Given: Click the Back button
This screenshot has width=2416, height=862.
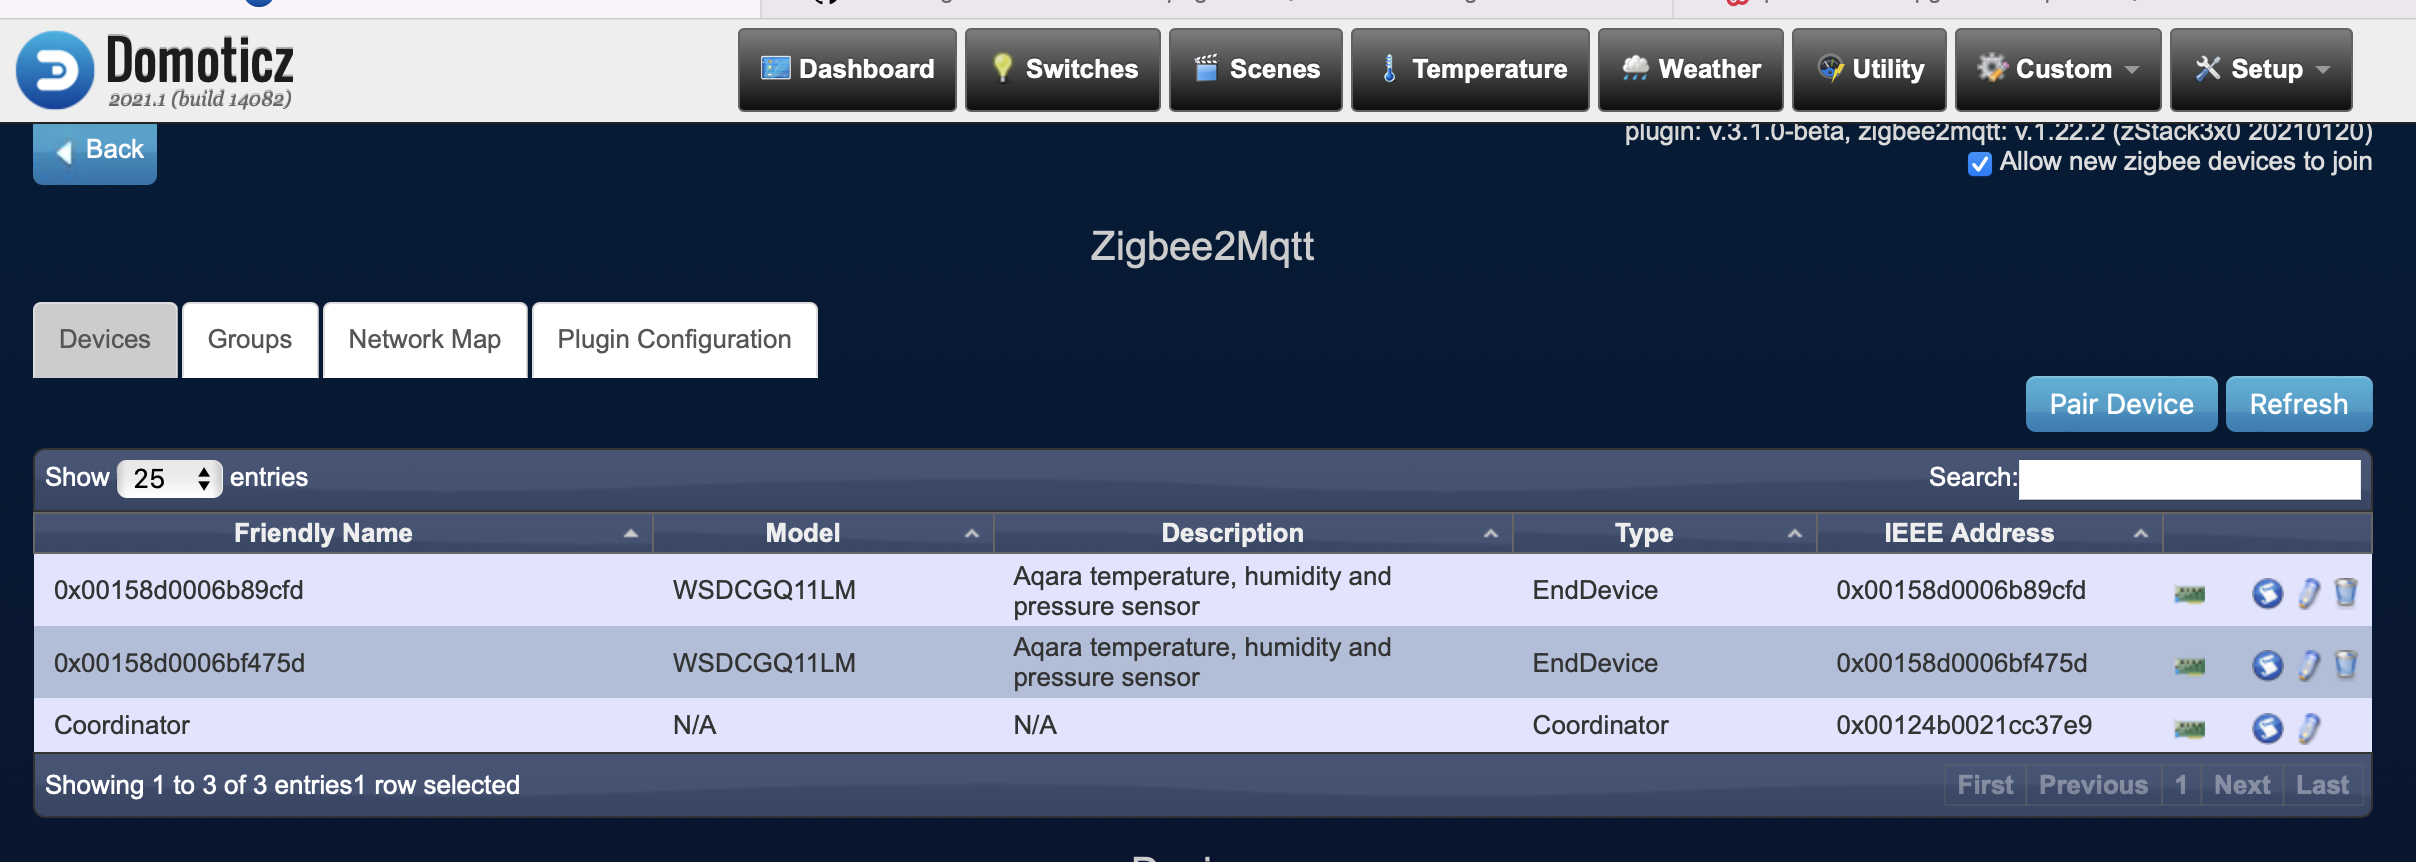Looking at the screenshot, I should [95, 152].
